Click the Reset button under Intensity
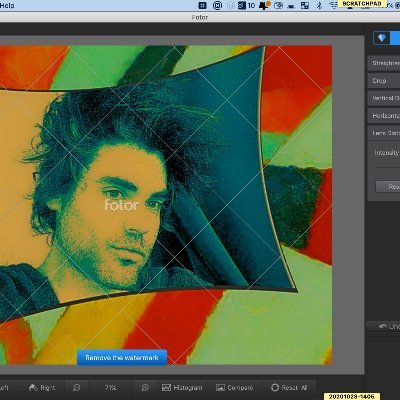Image resolution: width=400 pixels, height=400 pixels. click(x=388, y=187)
